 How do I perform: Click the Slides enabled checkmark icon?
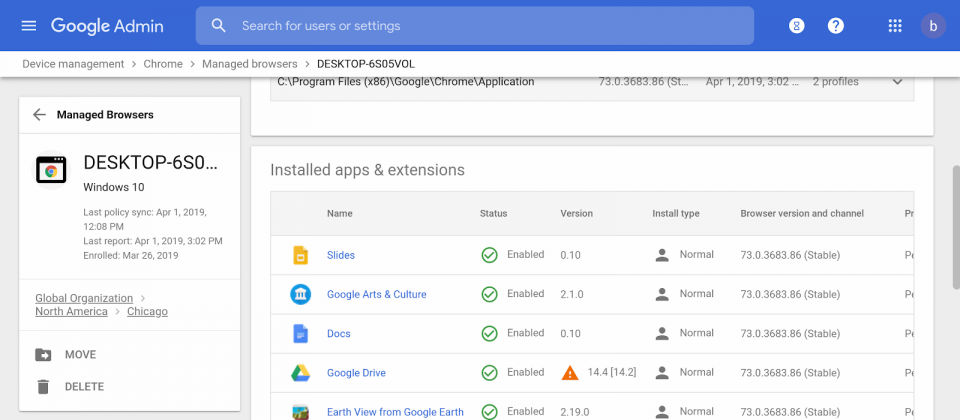[x=489, y=255]
